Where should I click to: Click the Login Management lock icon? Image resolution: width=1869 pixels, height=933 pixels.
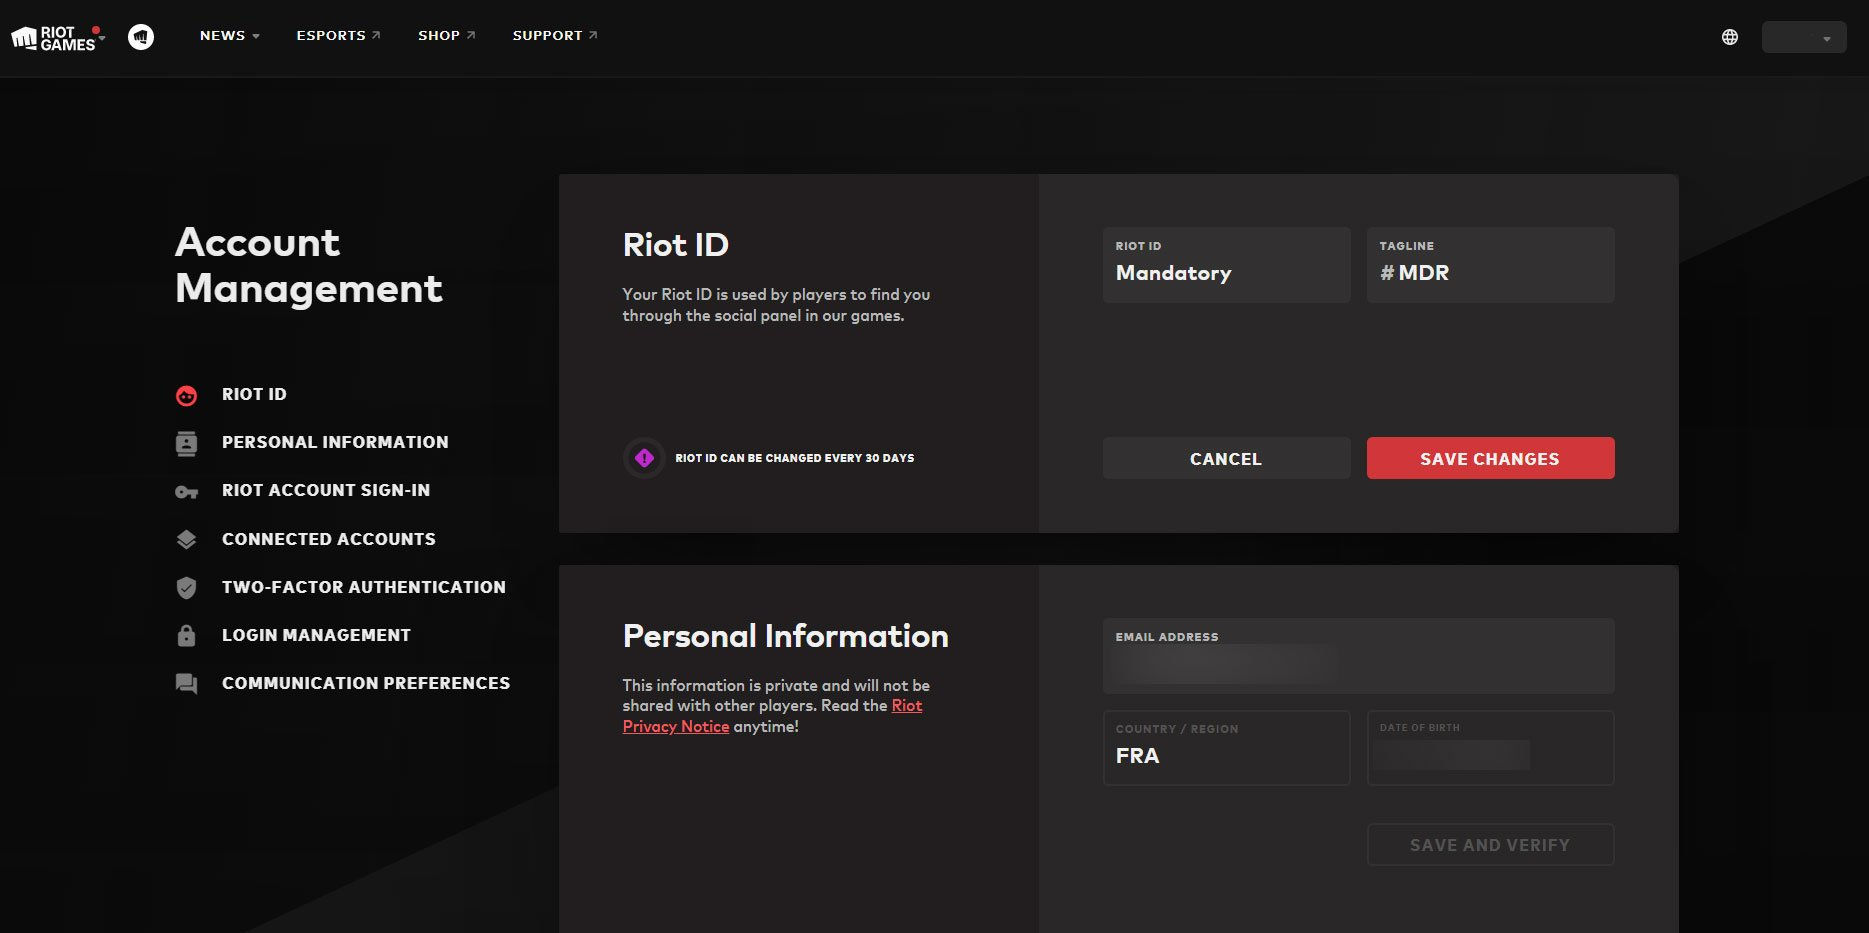coord(186,636)
